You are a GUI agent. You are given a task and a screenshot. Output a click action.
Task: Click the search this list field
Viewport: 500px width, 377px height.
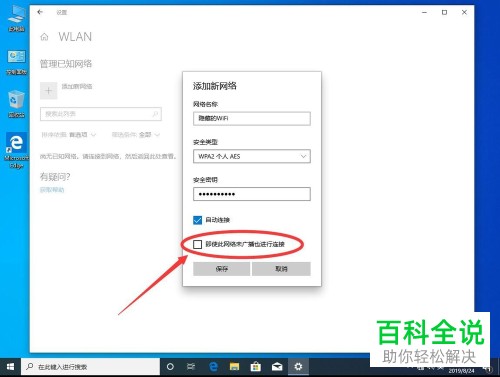click(101, 114)
